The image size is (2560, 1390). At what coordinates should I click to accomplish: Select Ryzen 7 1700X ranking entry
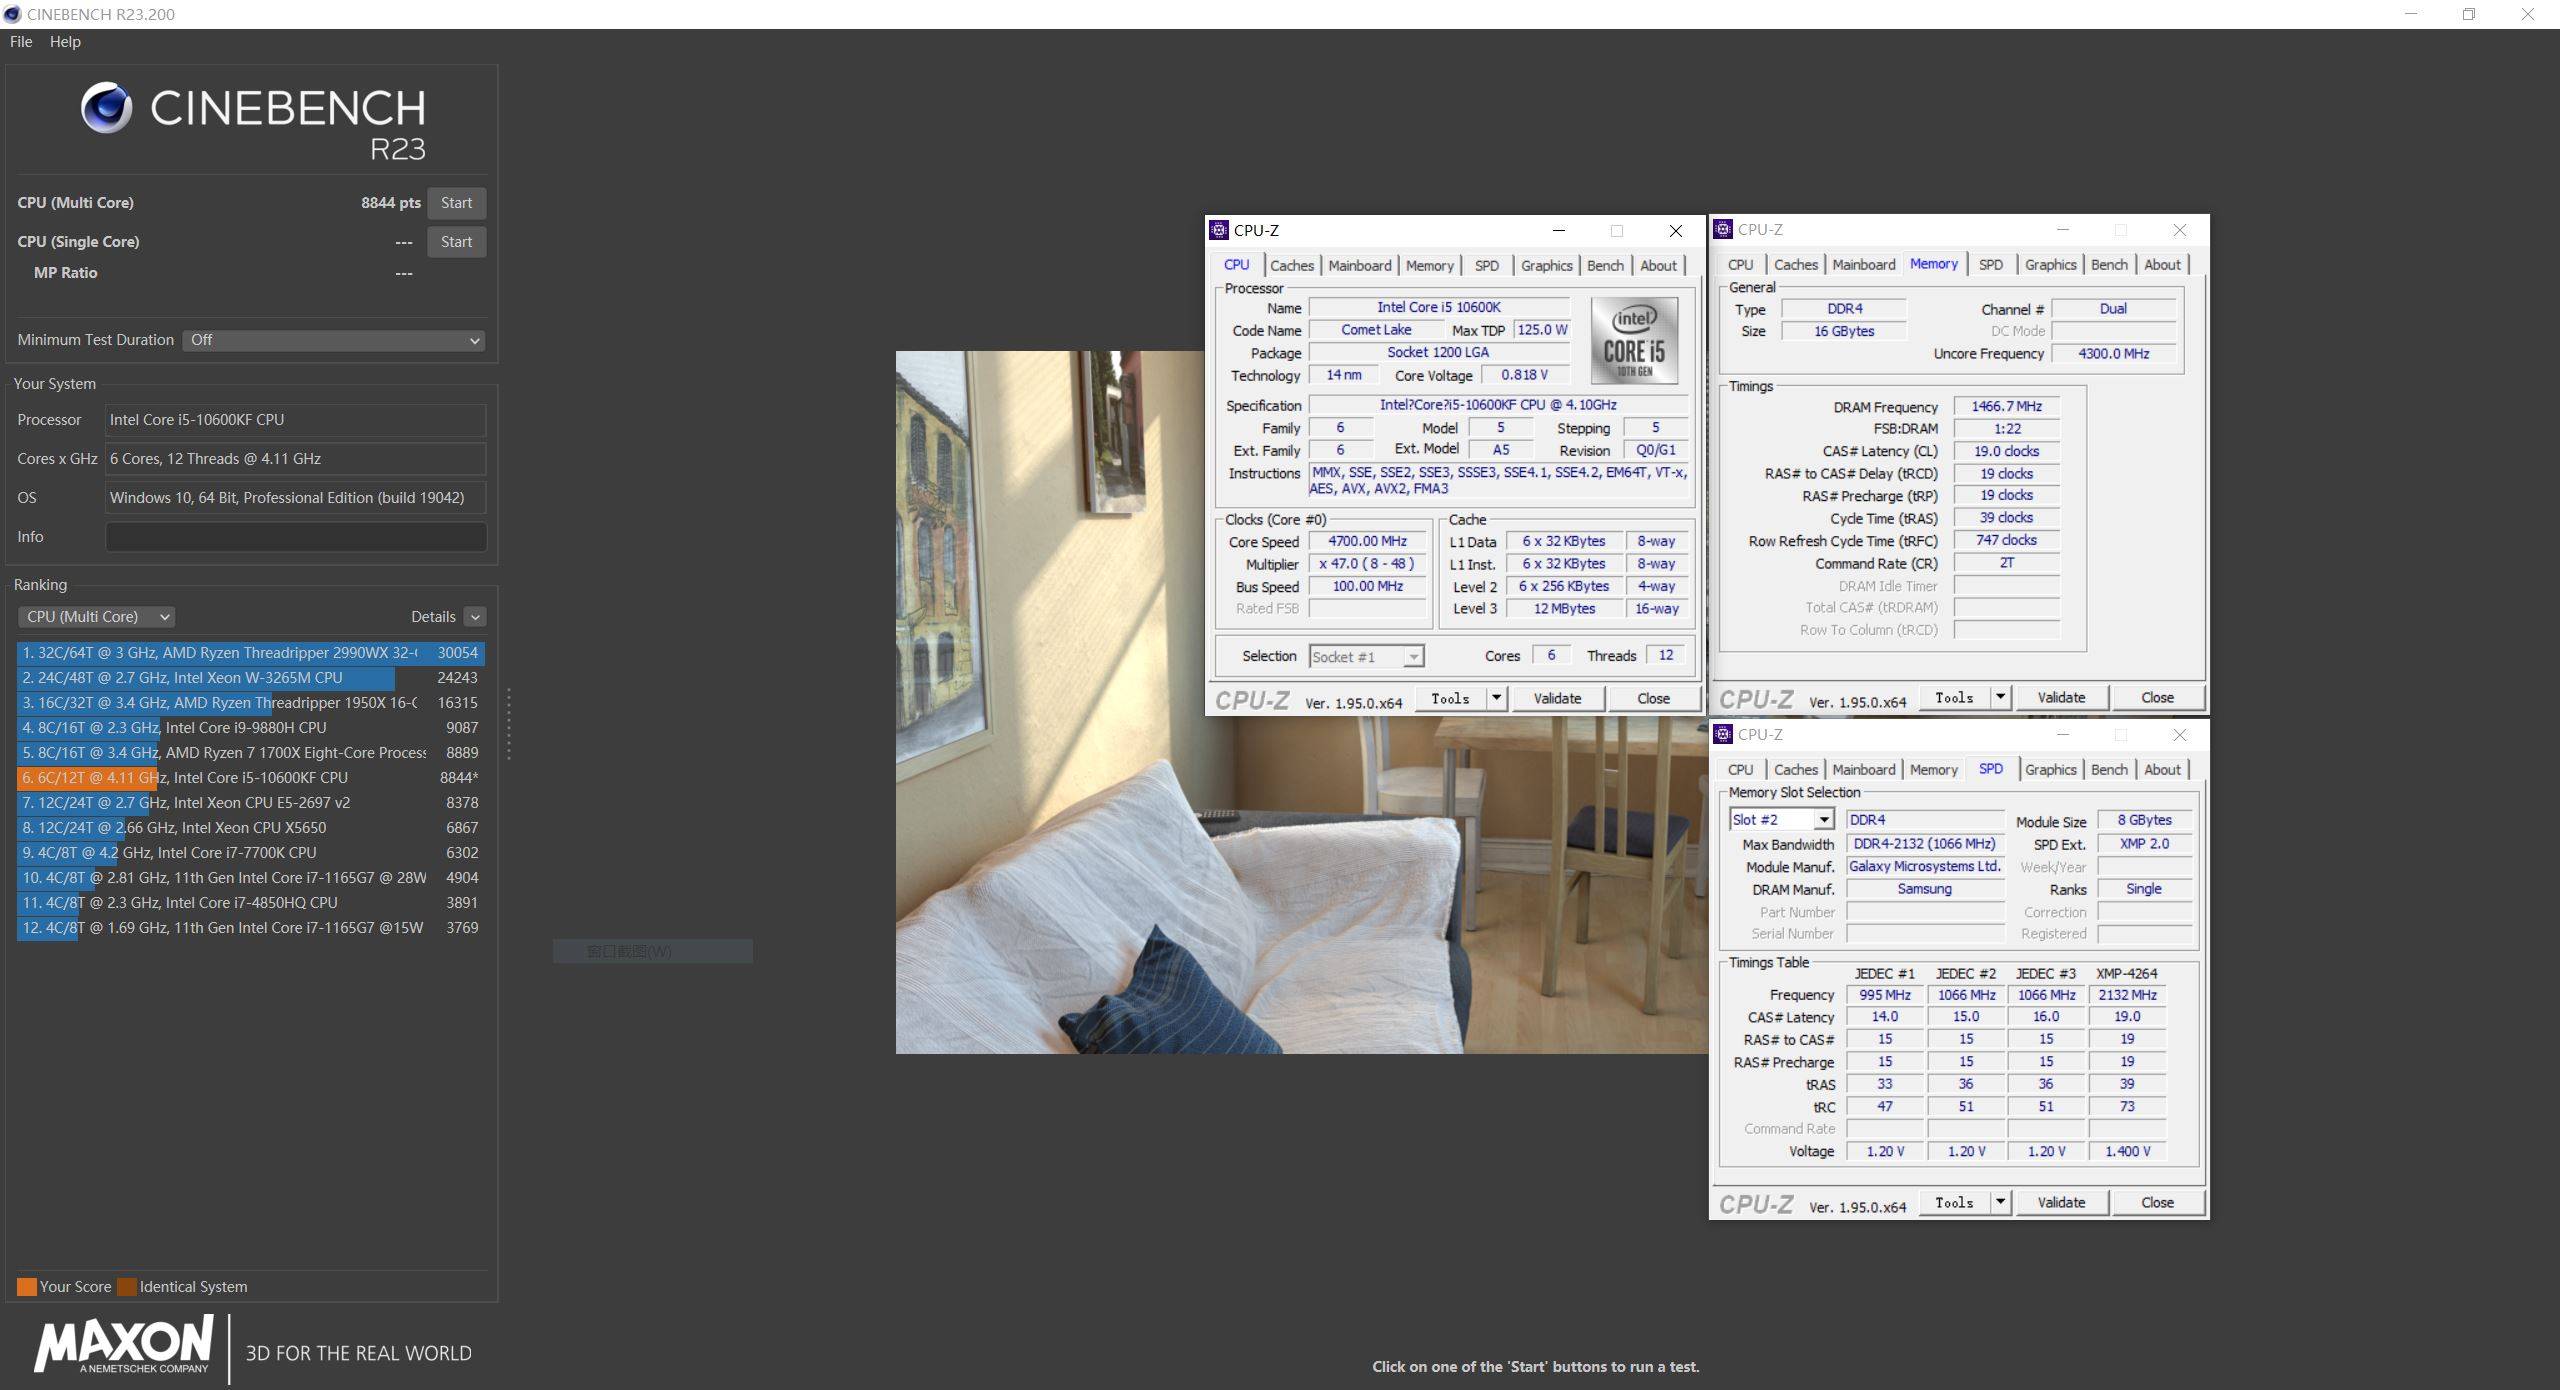click(251, 753)
